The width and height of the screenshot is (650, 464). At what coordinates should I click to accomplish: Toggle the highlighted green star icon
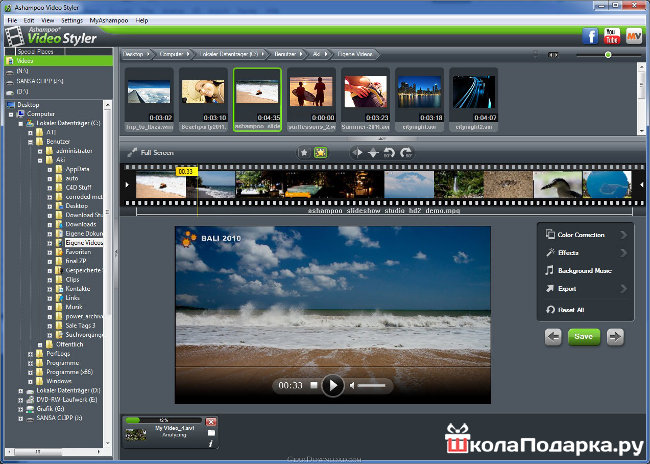click(320, 153)
